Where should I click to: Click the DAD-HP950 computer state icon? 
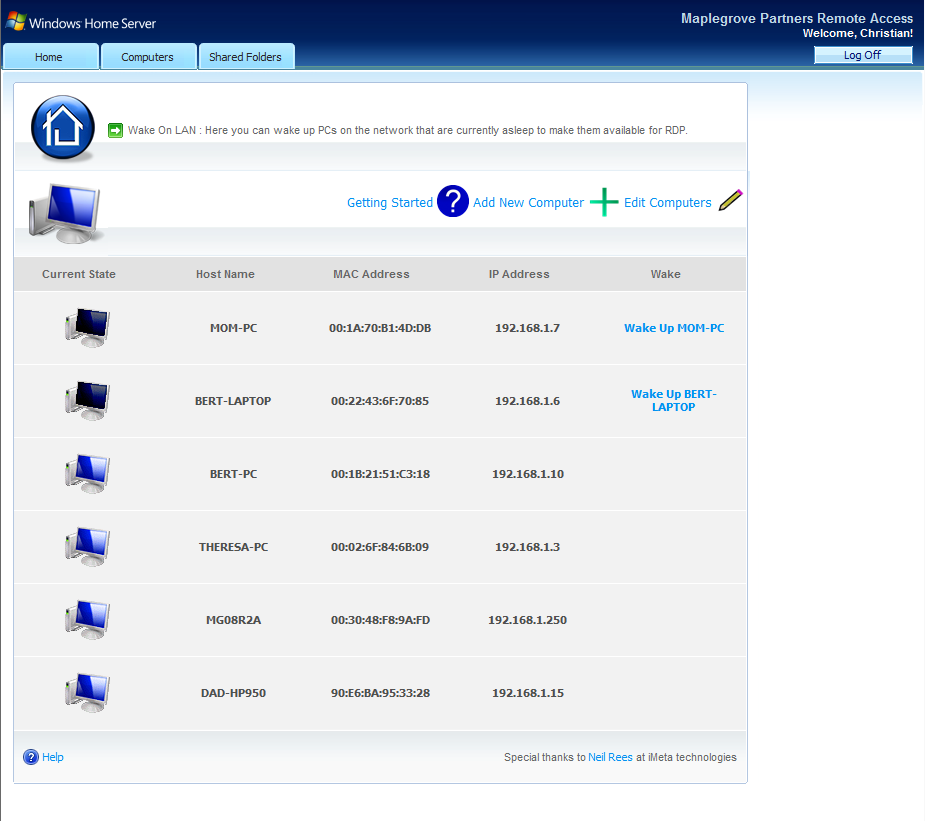pyautogui.click(x=87, y=693)
